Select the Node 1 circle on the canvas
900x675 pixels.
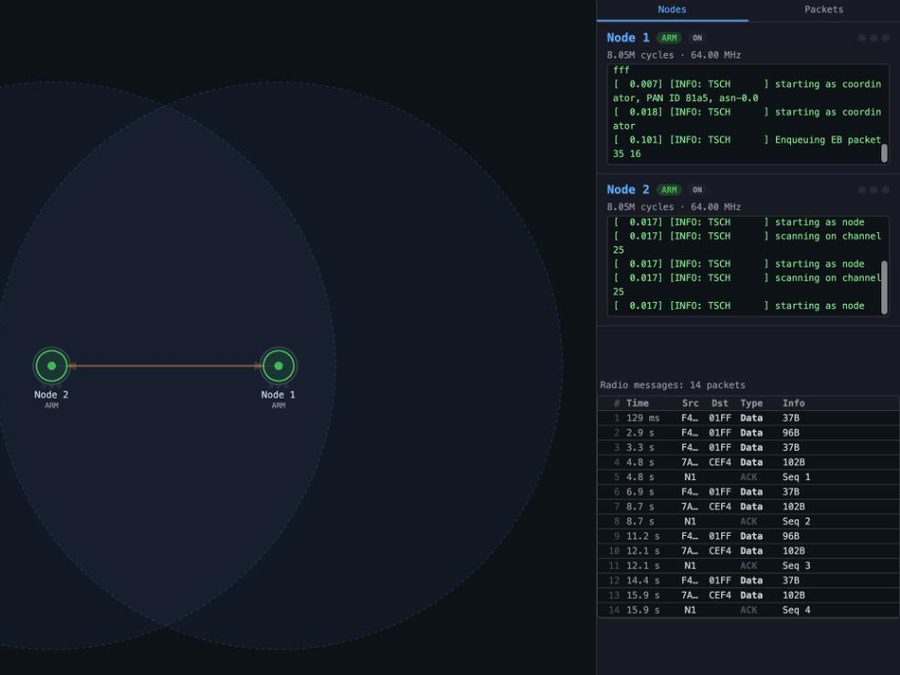pyautogui.click(x=278, y=366)
